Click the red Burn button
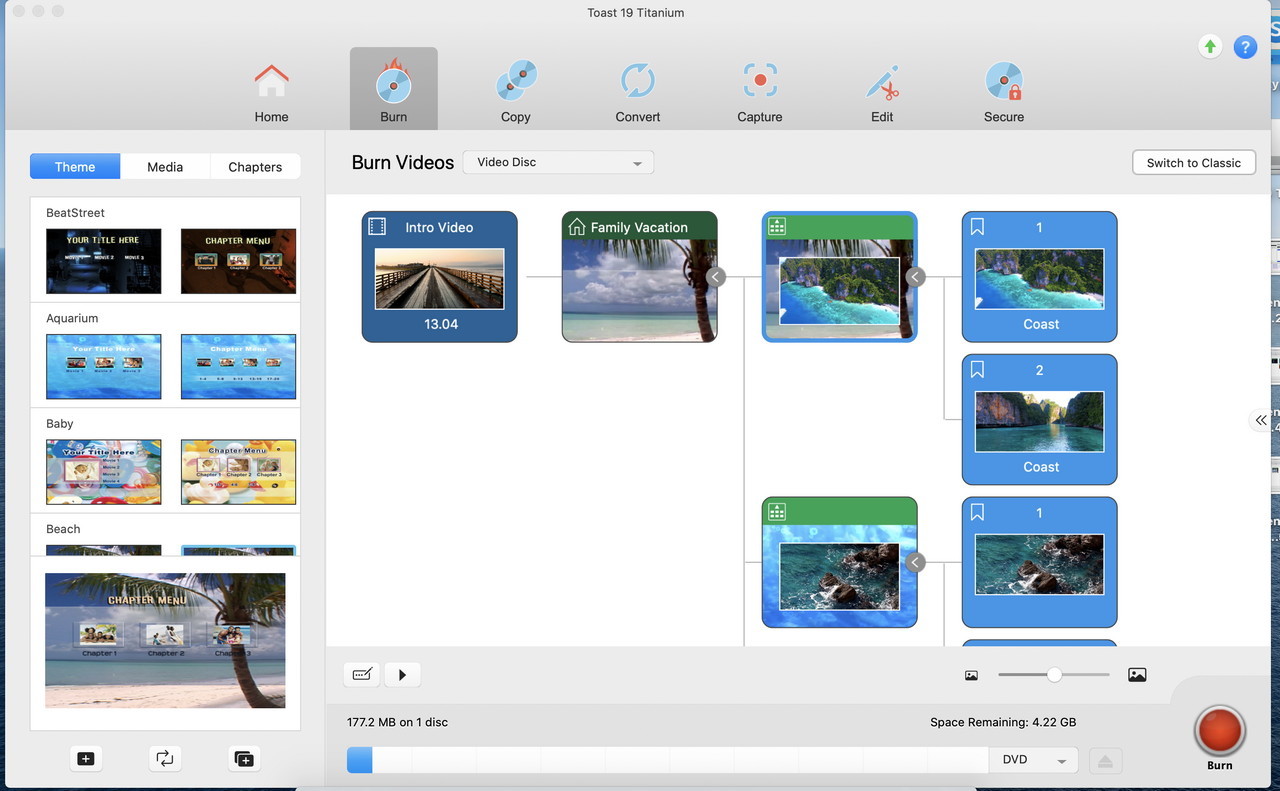The image size is (1280, 791). tap(1219, 731)
